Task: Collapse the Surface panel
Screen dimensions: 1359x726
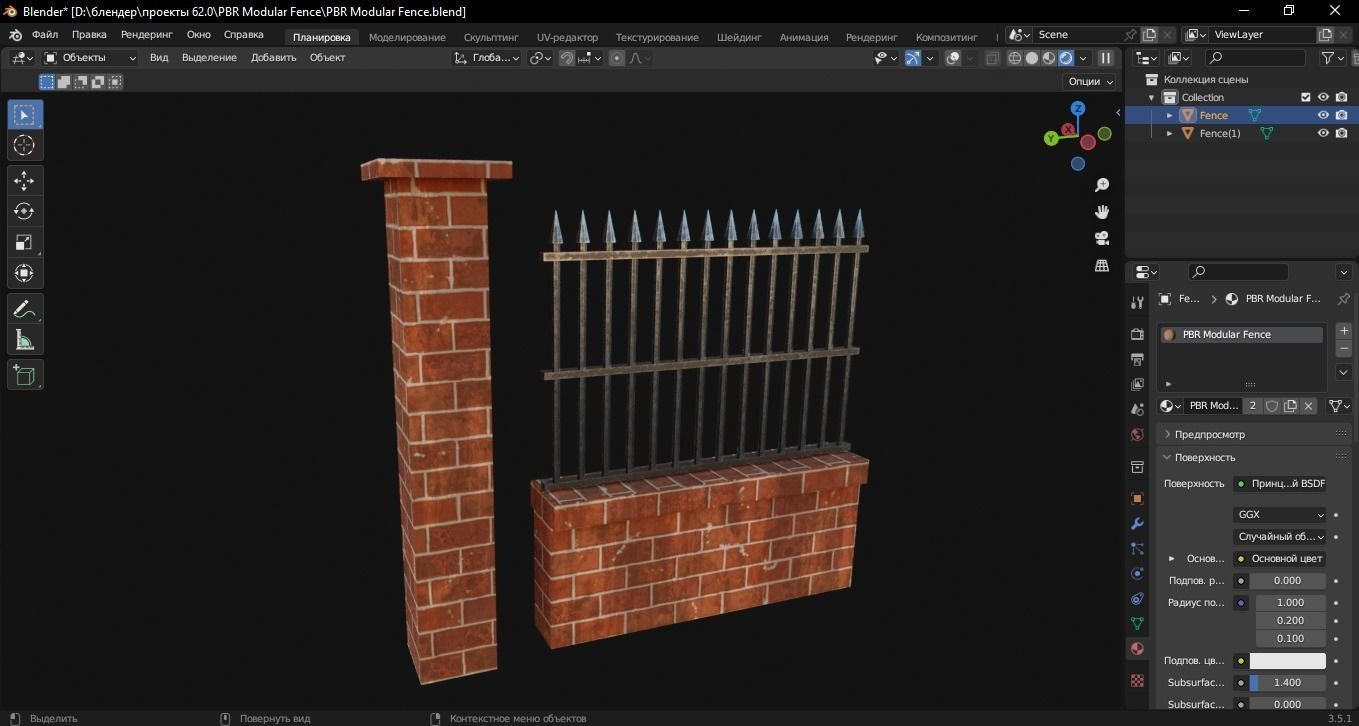Action: click(x=1254, y=457)
